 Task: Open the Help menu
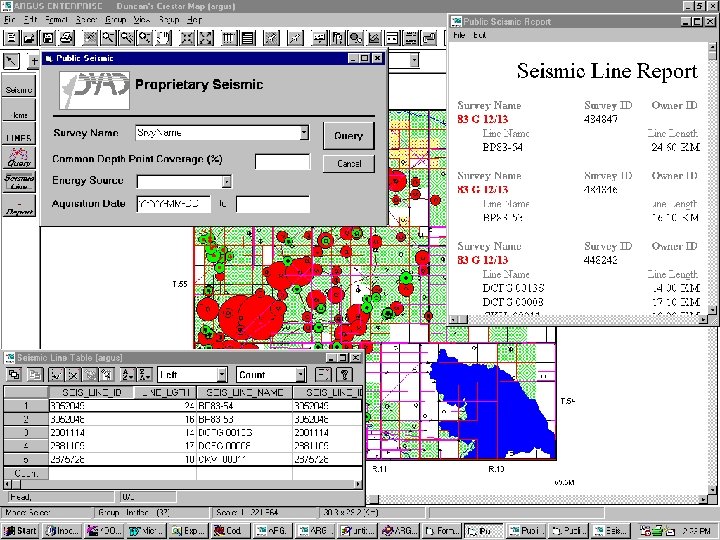(x=194, y=20)
